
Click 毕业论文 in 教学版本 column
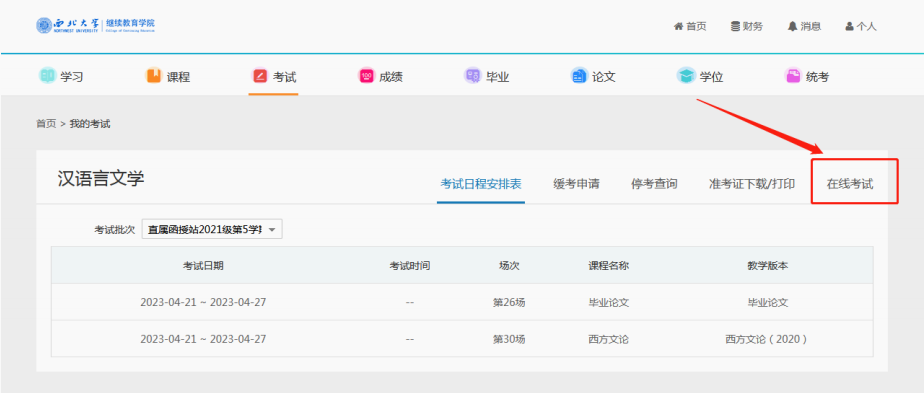tap(767, 302)
